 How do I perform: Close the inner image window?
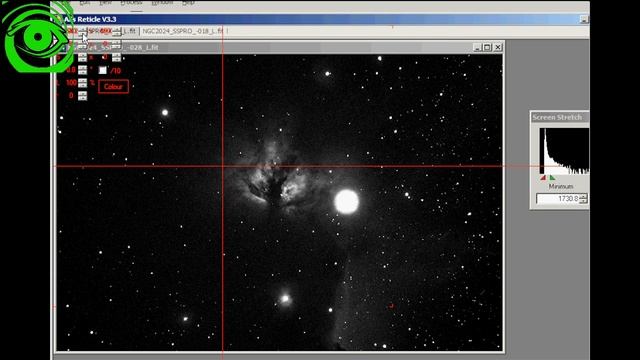click(498, 47)
